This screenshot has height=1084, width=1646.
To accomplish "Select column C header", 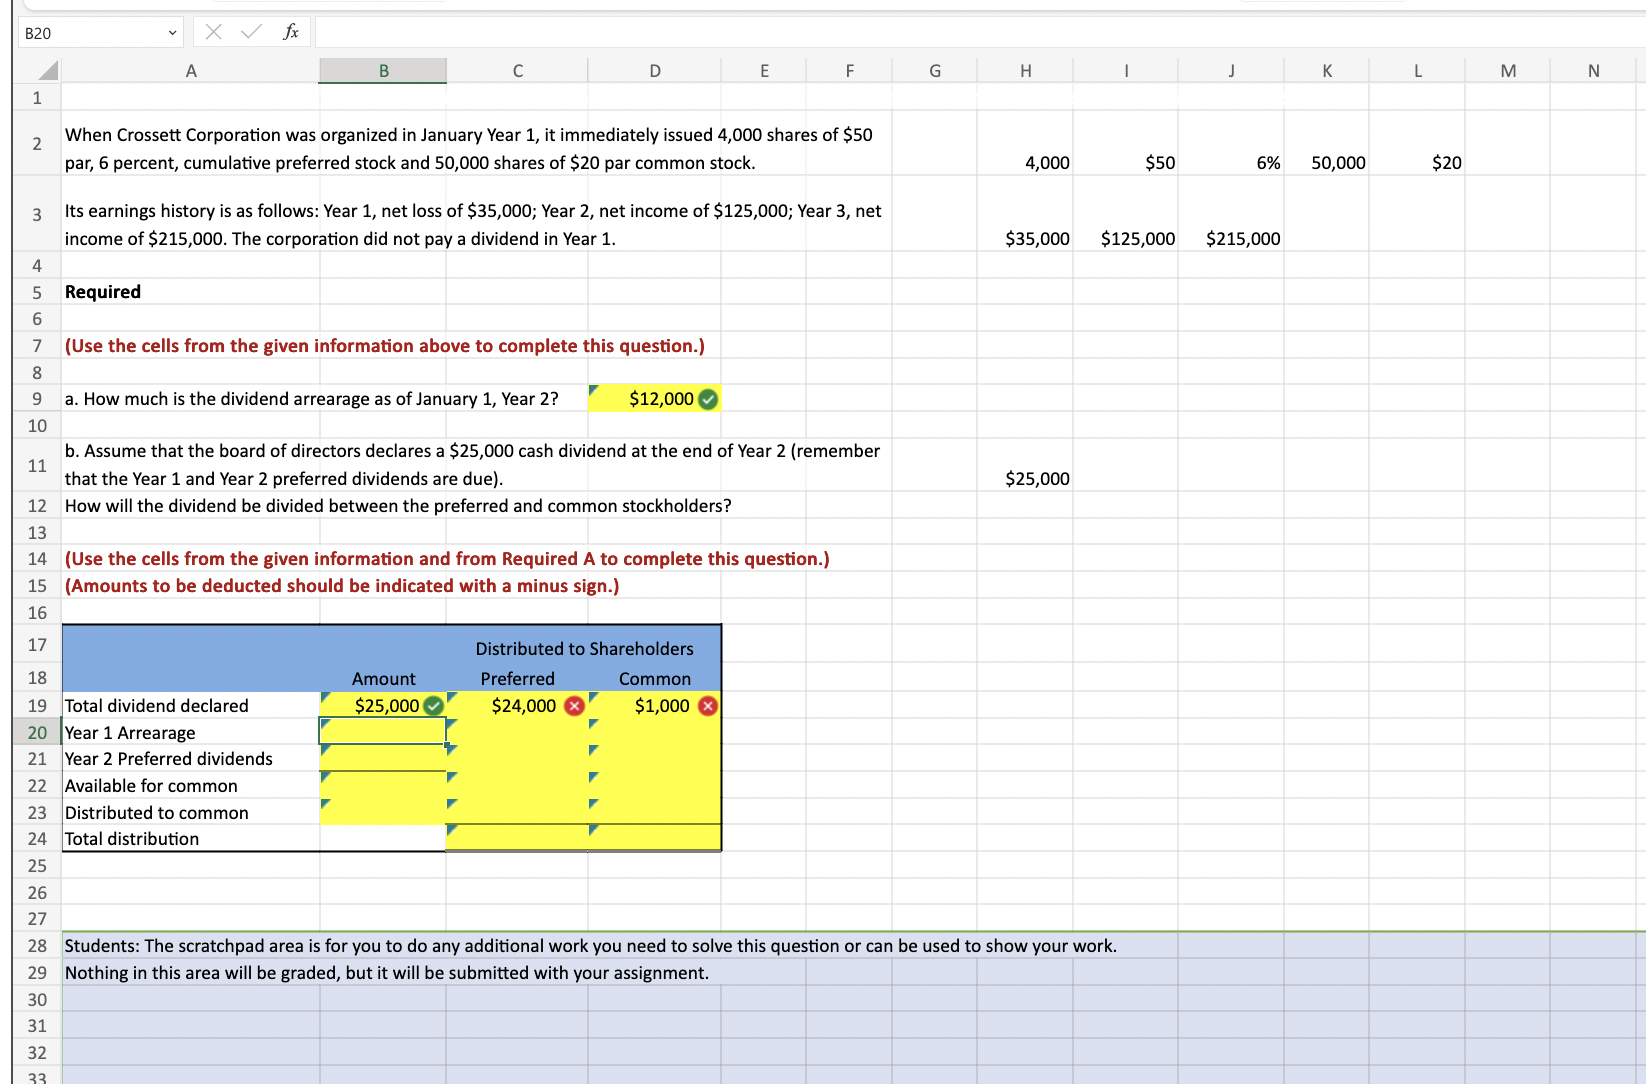I will pos(517,70).
